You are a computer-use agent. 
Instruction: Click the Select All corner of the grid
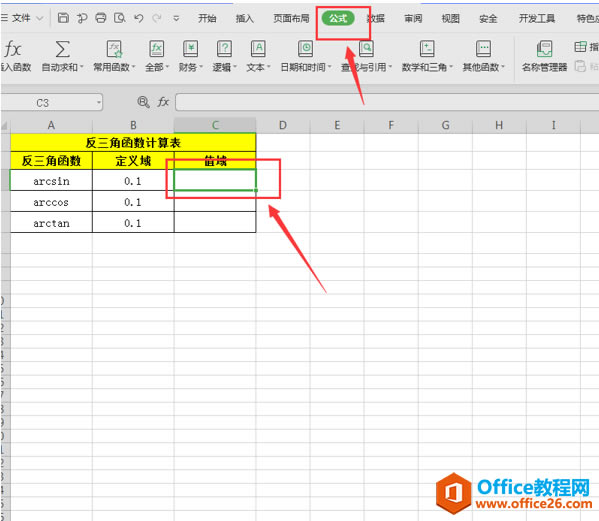(x=5, y=126)
